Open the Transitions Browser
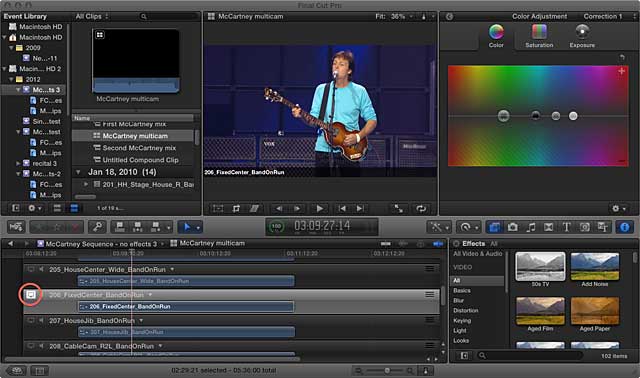The height and width of the screenshot is (378, 640). tap(549, 227)
